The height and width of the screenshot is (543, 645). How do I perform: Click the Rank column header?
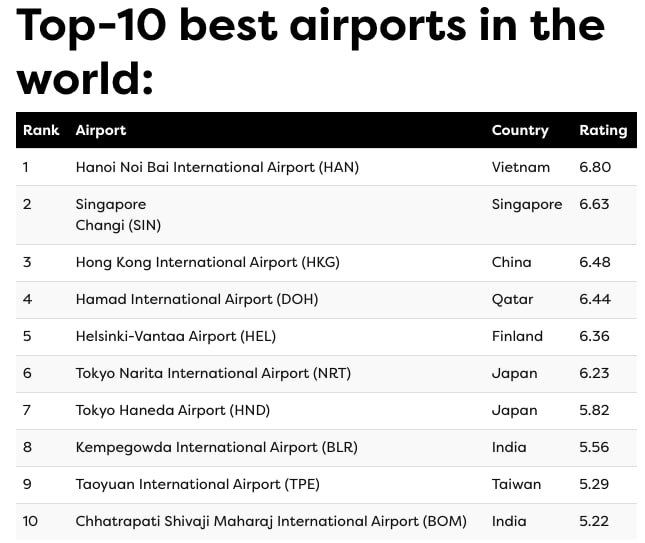pyautogui.click(x=41, y=130)
